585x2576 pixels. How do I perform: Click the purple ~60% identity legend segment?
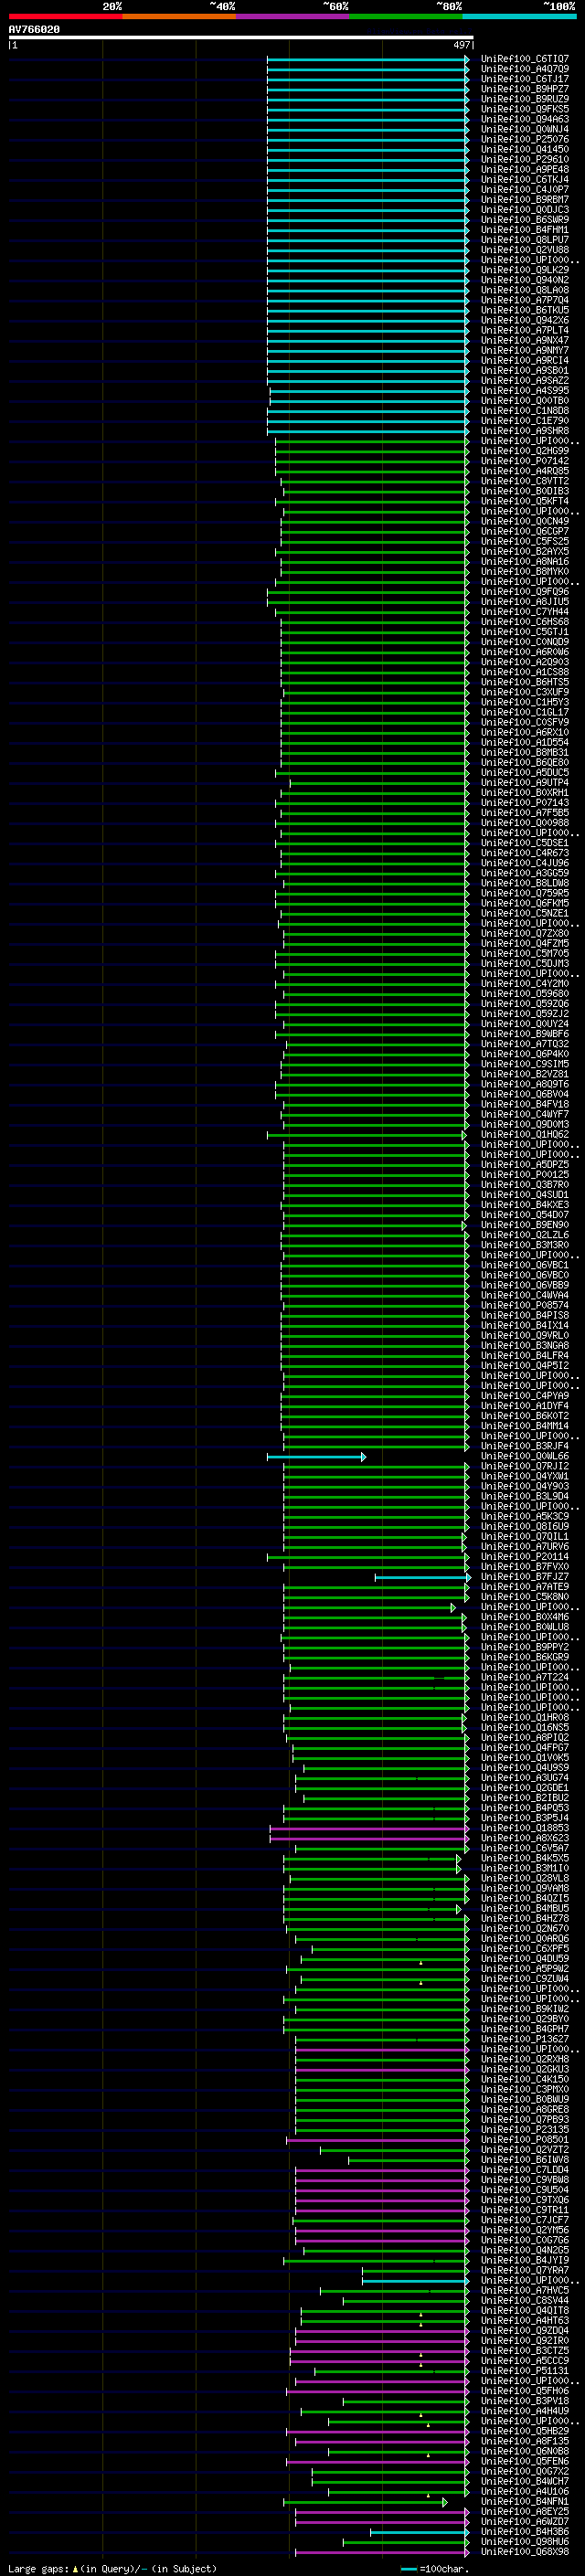click(293, 16)
